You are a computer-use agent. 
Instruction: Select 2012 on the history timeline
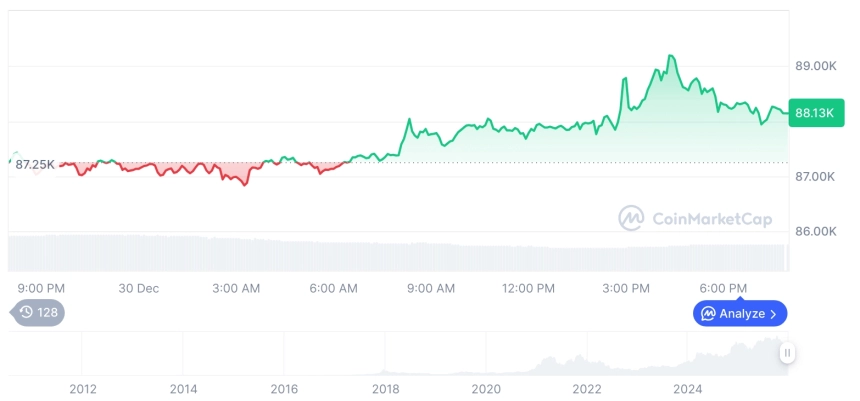pyautogui.click(x=83, y=388)
